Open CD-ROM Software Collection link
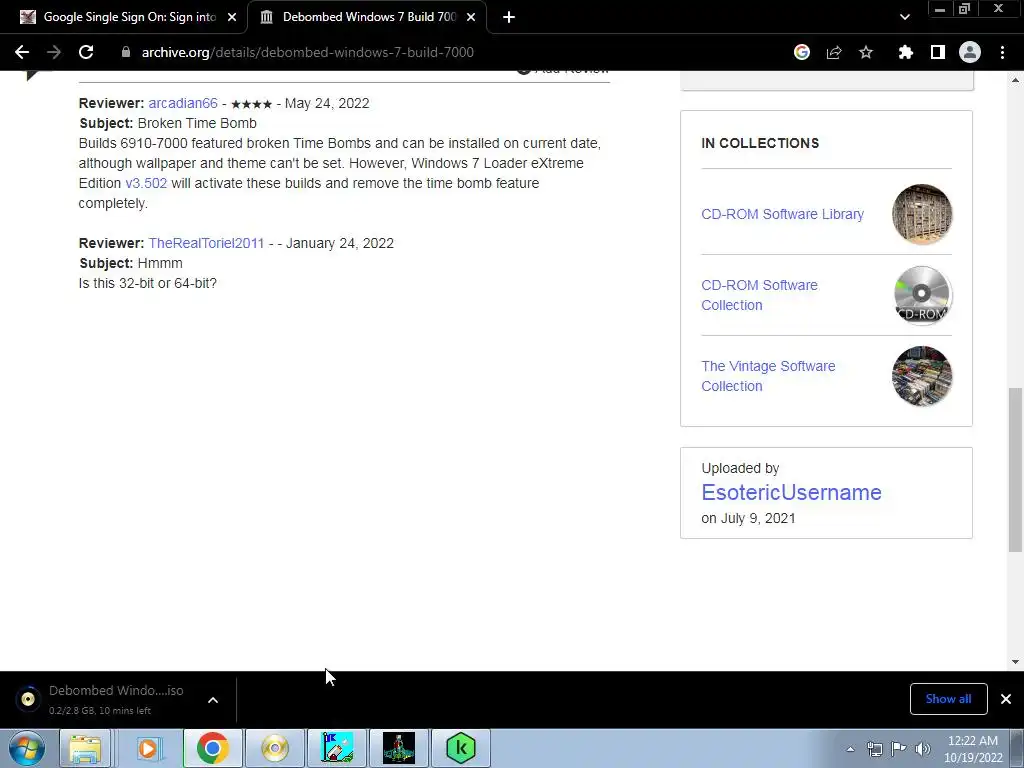Image resolution: width=1024 pixels, height=768 pixels. [760, 295]
